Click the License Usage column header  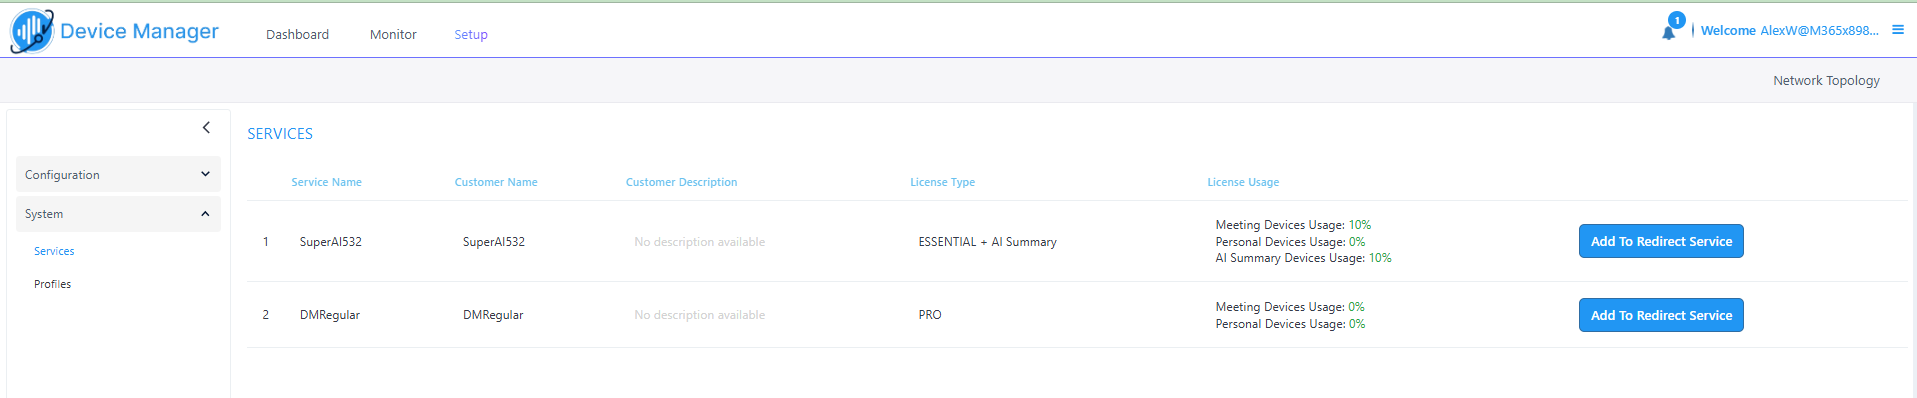(1243, 182)
